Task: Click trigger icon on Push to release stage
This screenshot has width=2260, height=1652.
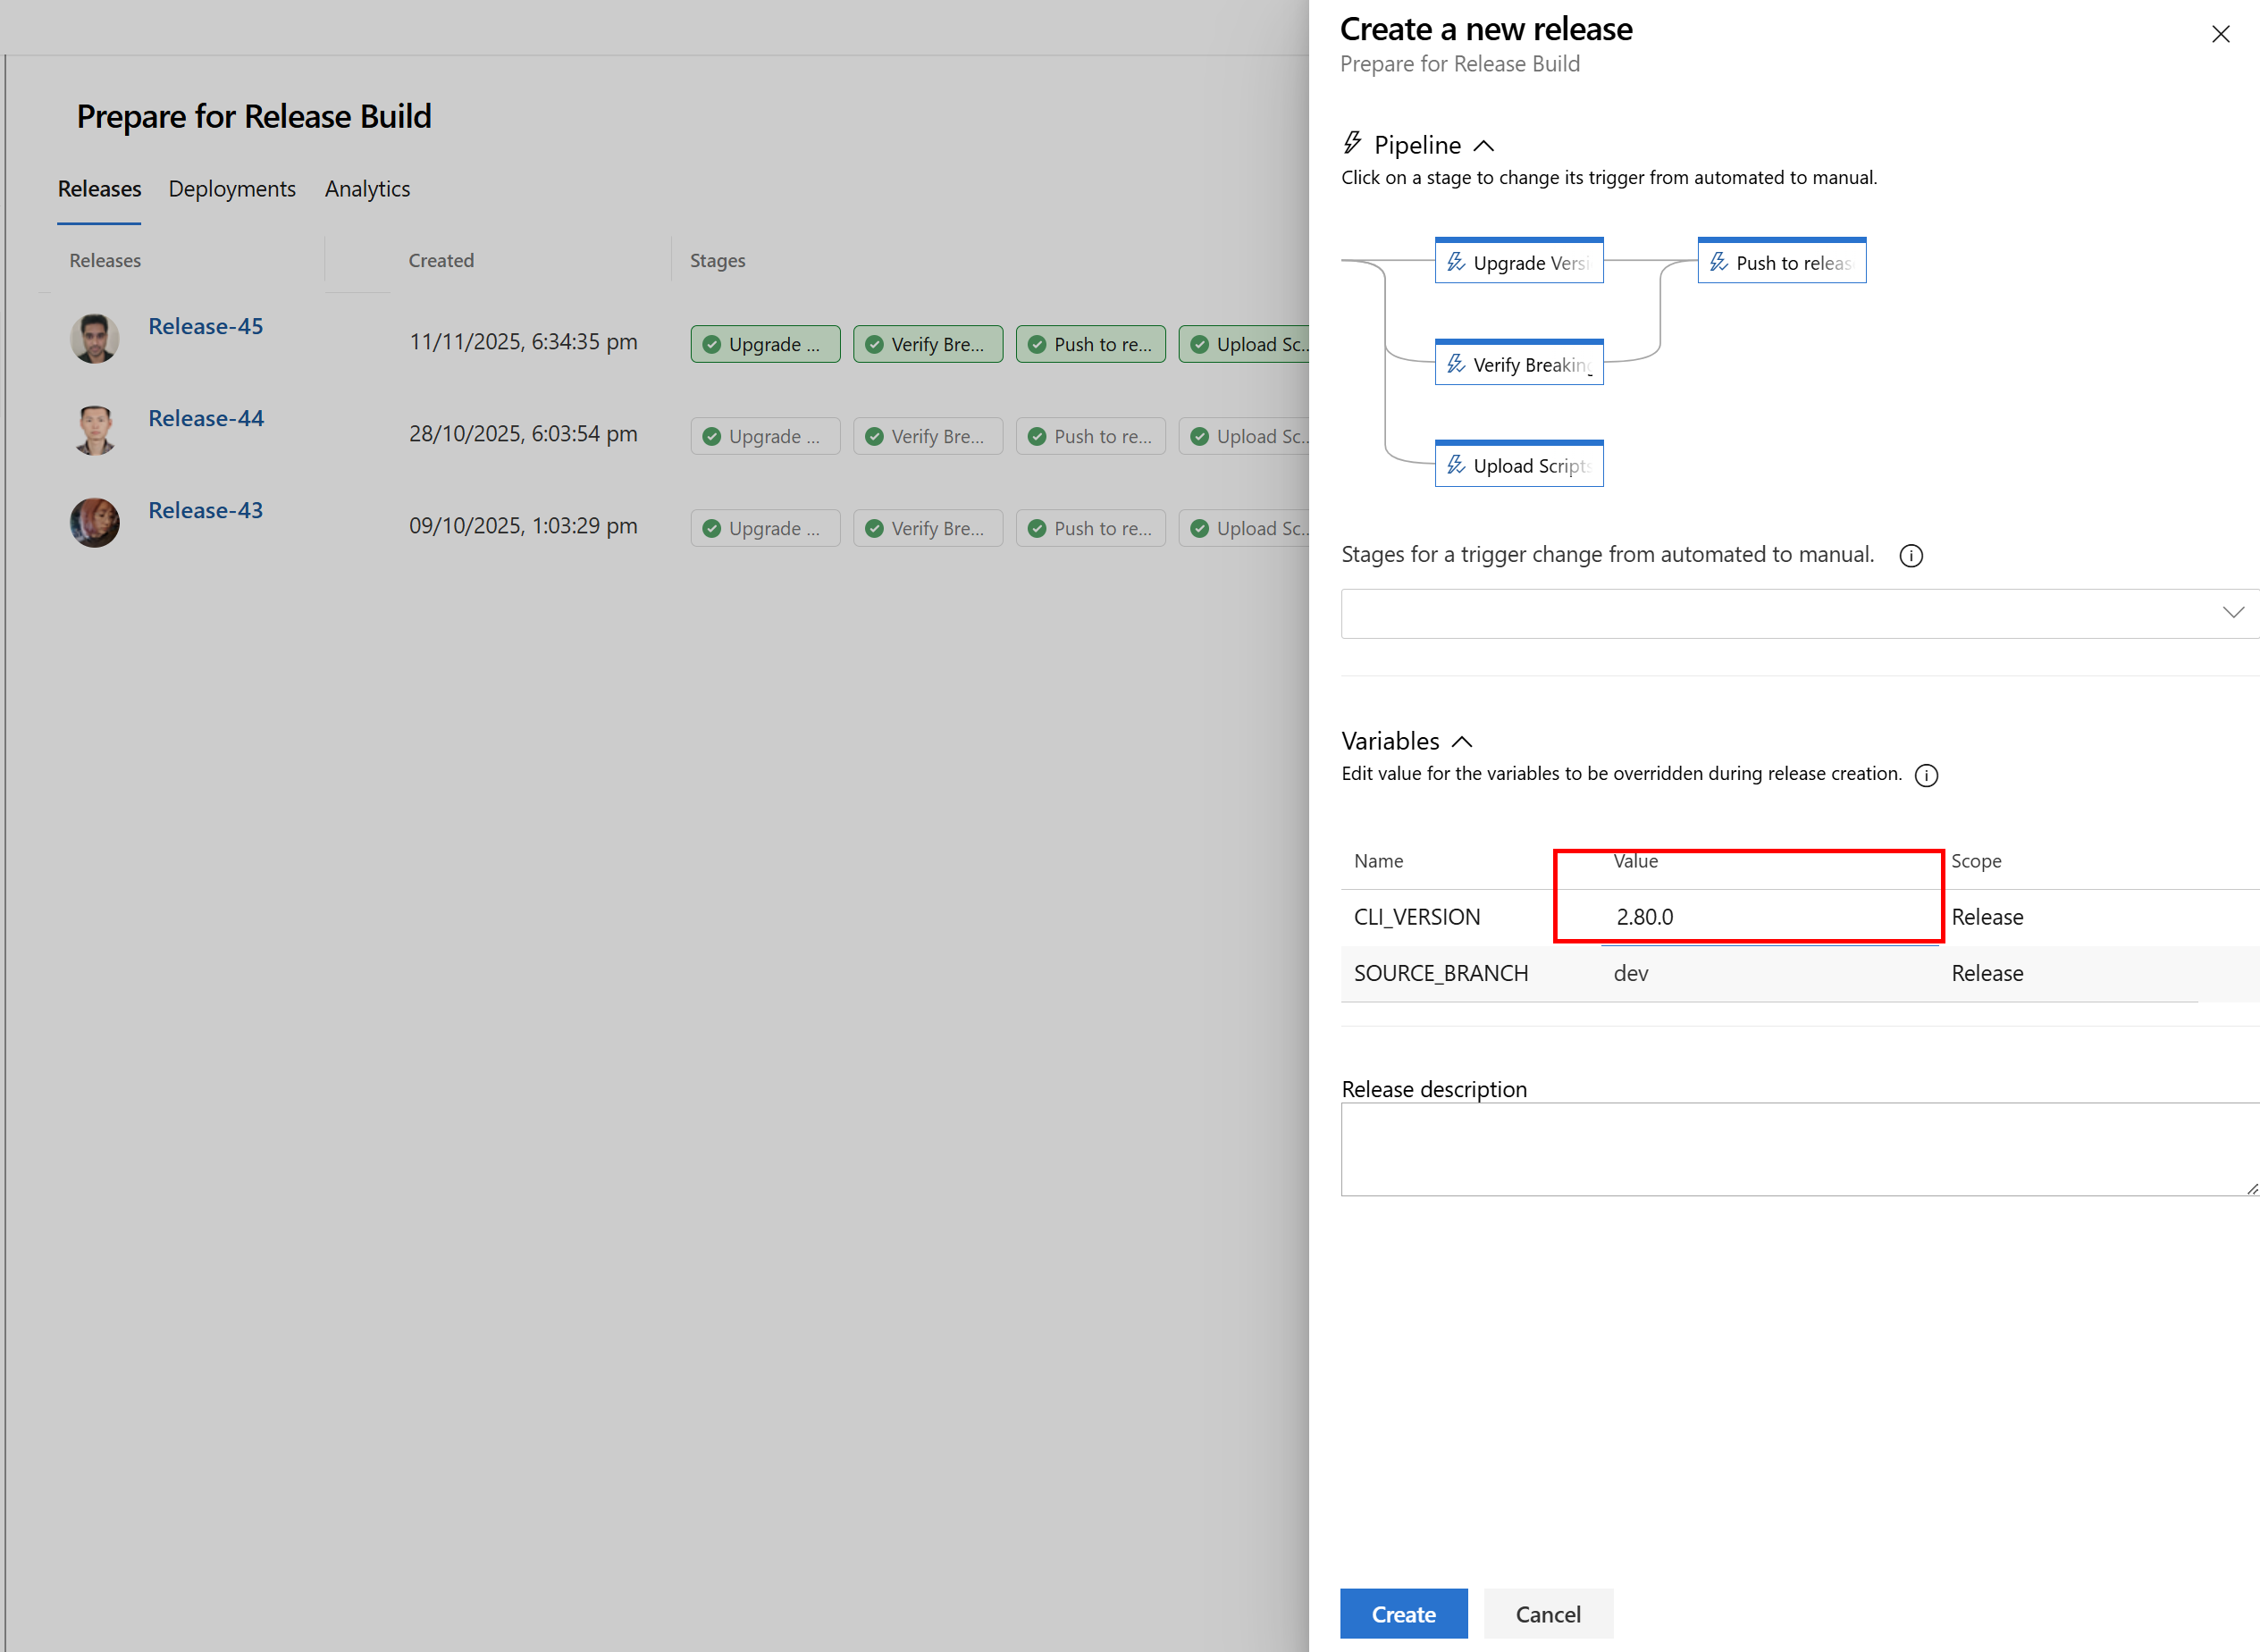Action: [1718, 262]
